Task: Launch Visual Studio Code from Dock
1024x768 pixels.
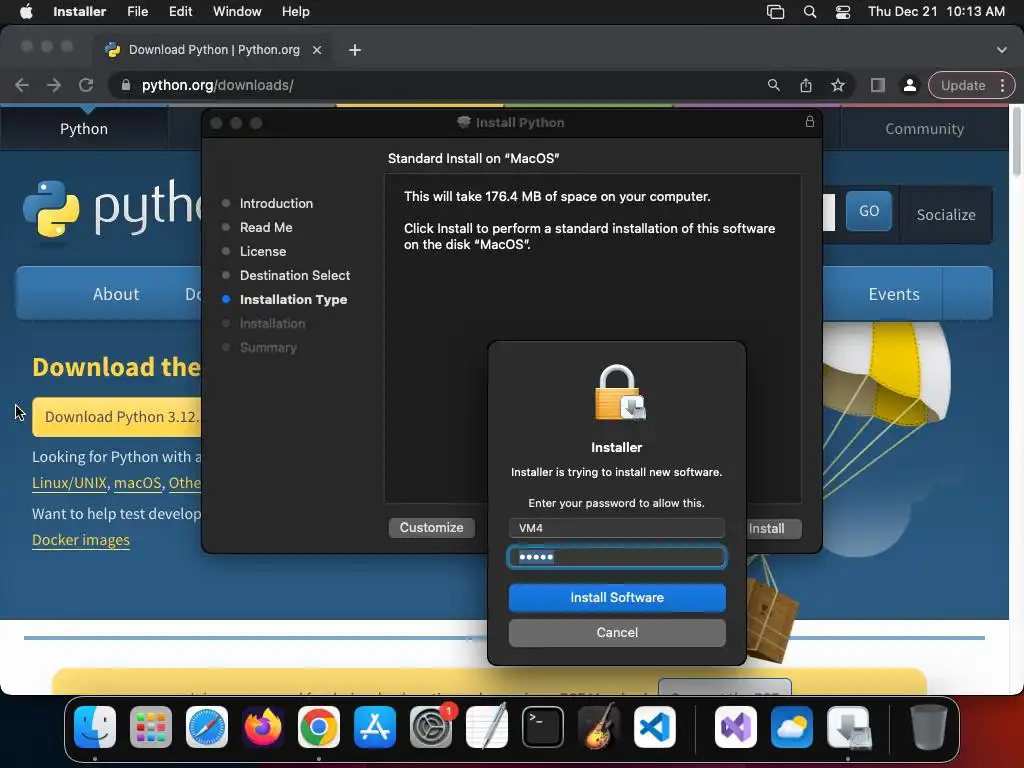Action: [654, 727]
